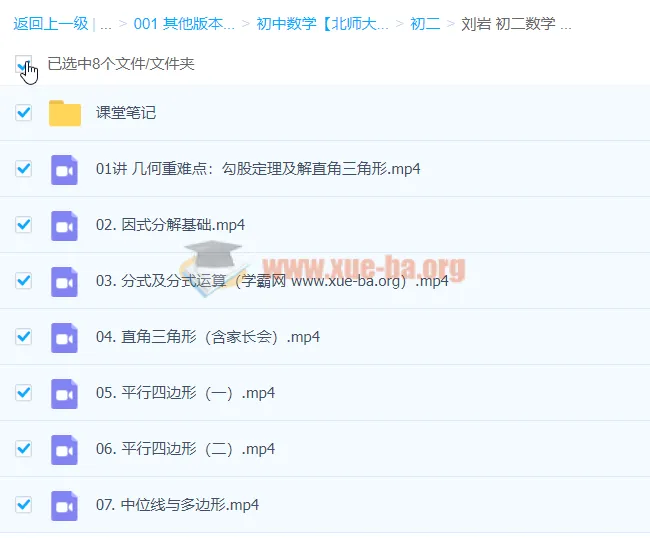Open file name 06. 平行四边形（二）.mp4

185,449
